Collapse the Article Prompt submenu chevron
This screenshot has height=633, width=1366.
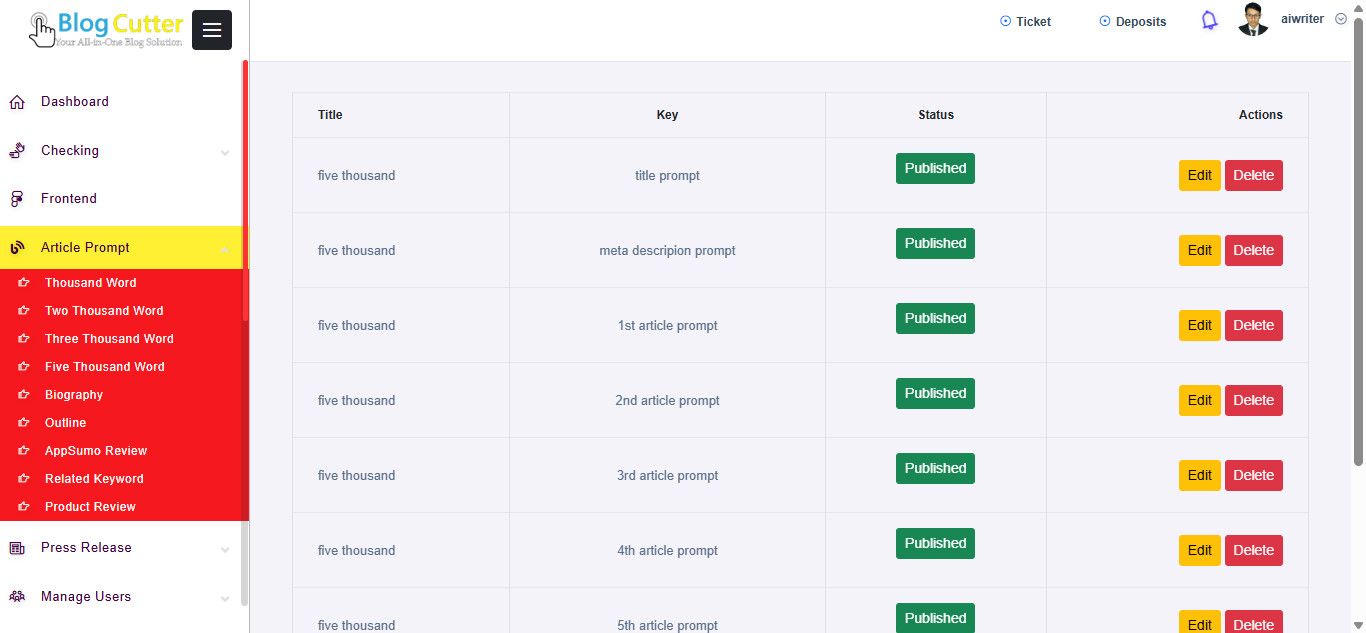click(x=225, y=249)
